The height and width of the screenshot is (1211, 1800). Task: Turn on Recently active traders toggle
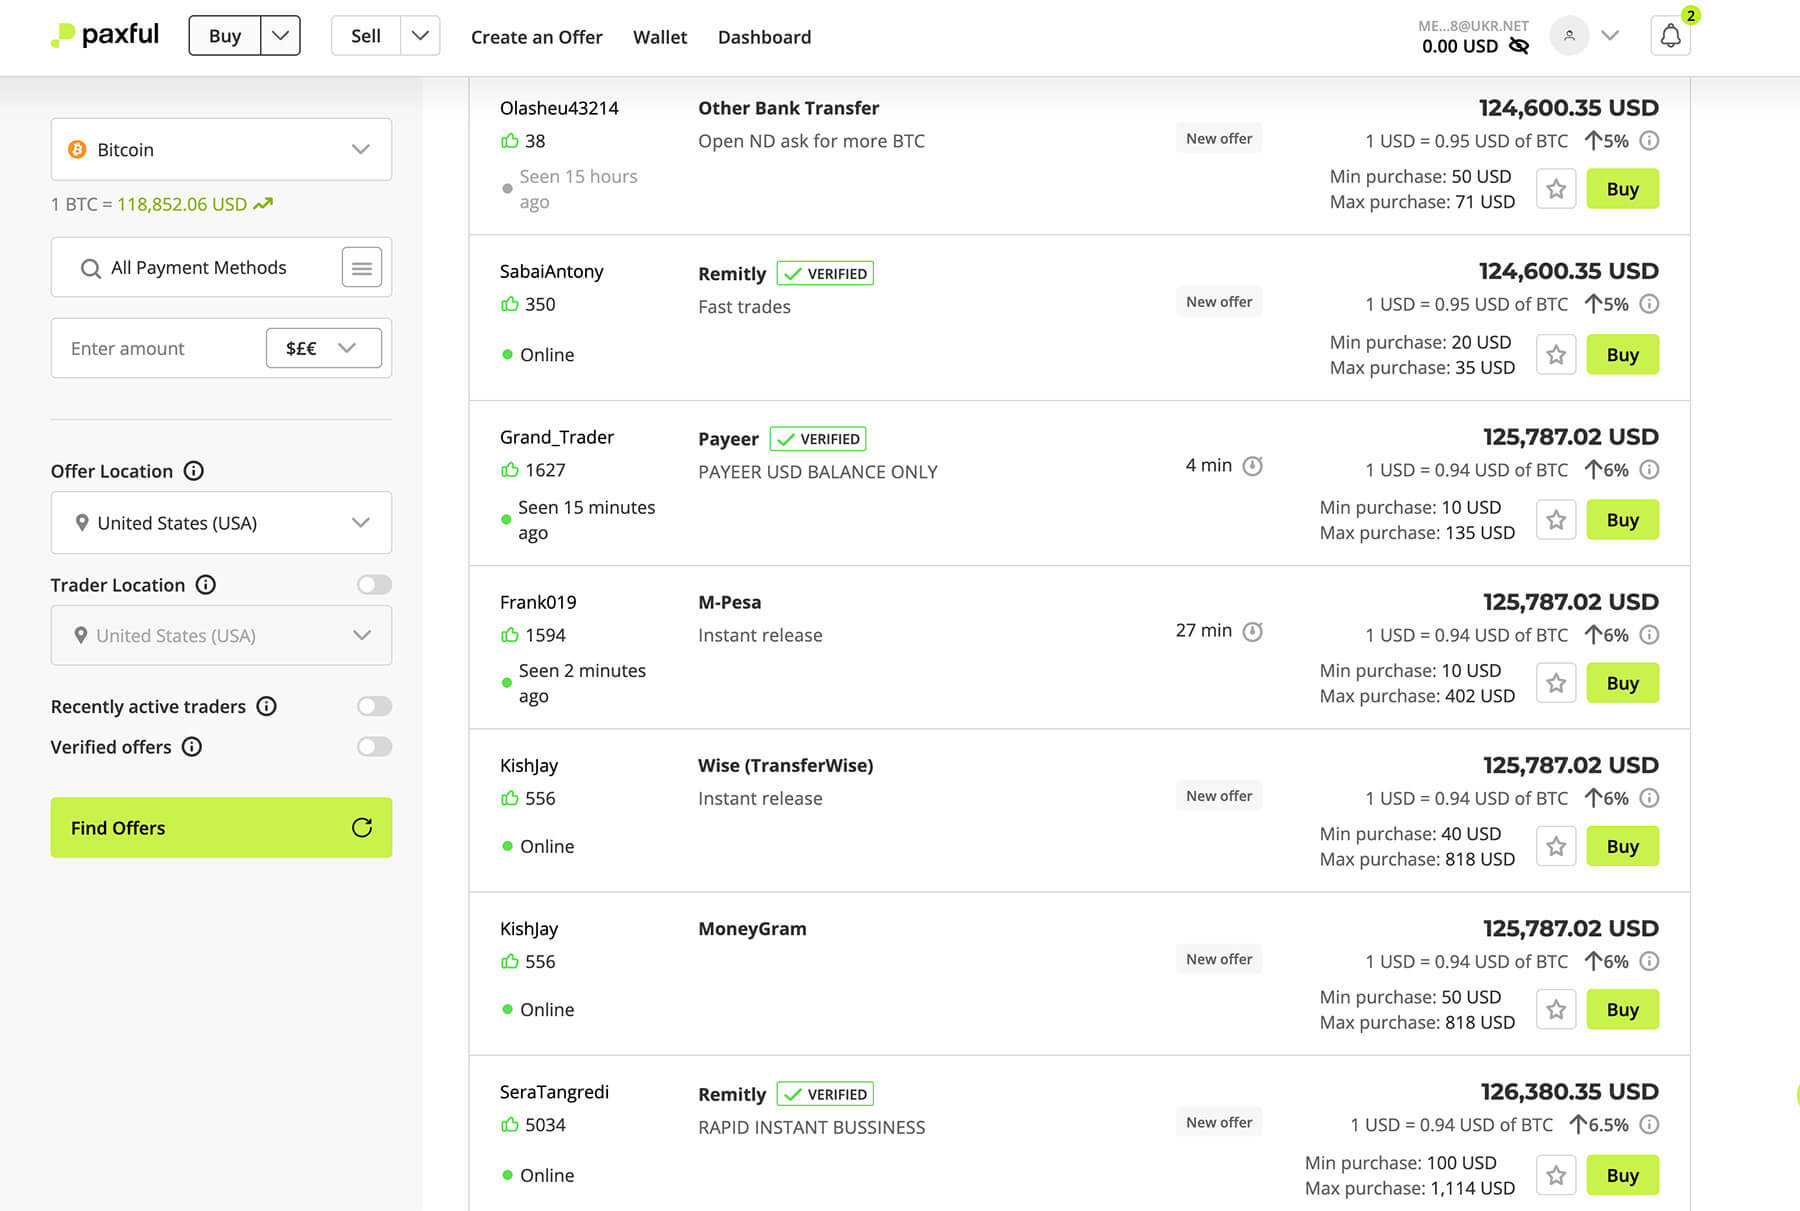click(x=374, y=707)
